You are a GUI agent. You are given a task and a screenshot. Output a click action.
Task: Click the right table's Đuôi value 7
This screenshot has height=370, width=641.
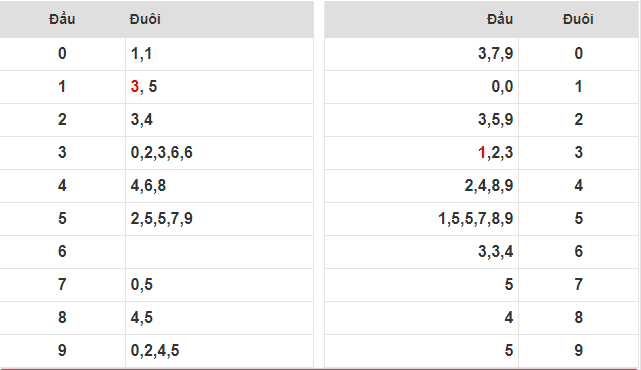coord(578,285)
